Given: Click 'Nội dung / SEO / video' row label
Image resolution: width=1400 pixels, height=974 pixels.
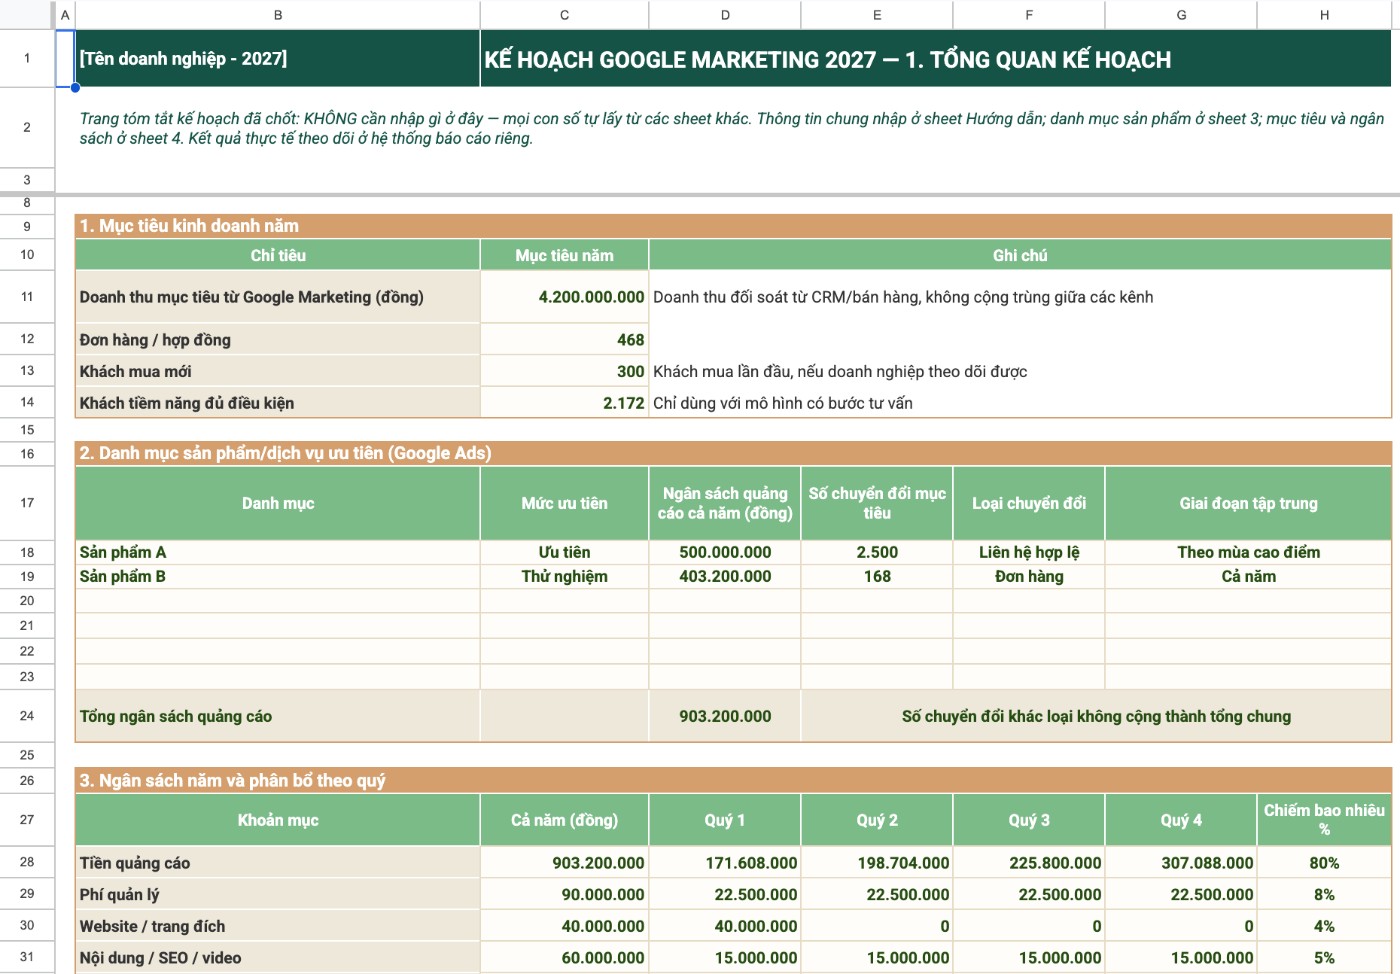Looking at the screenshot, I should point(277,958).
